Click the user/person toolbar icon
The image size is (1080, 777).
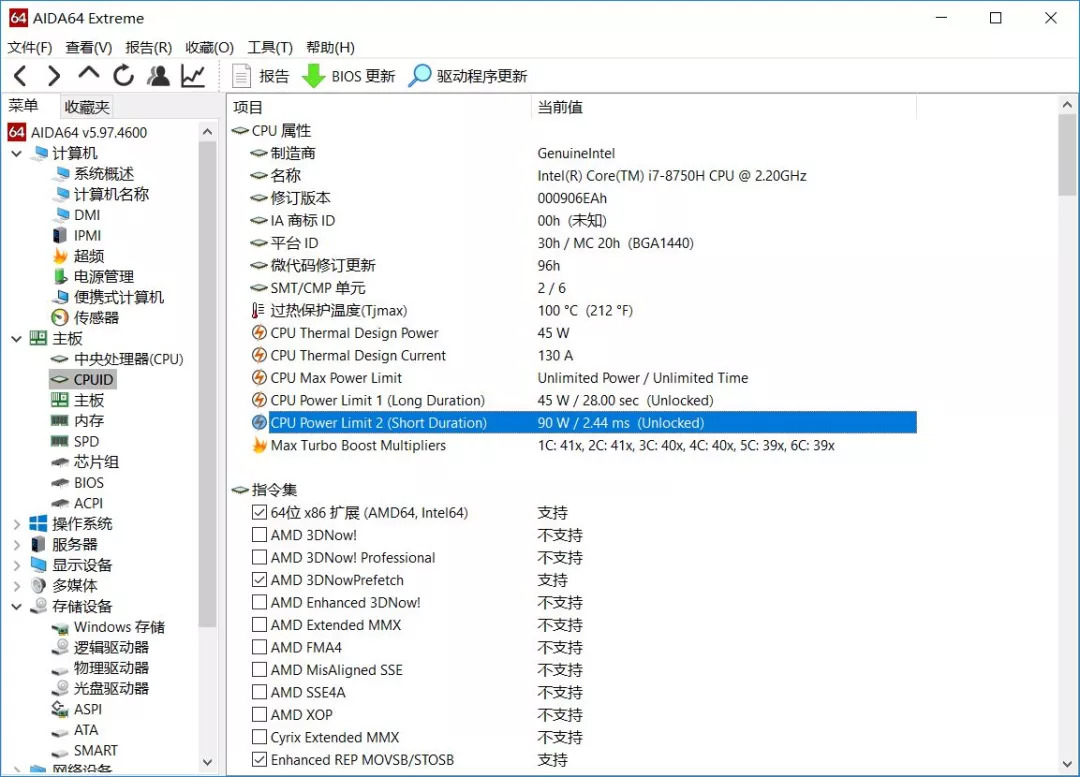(x=157, y=75)
